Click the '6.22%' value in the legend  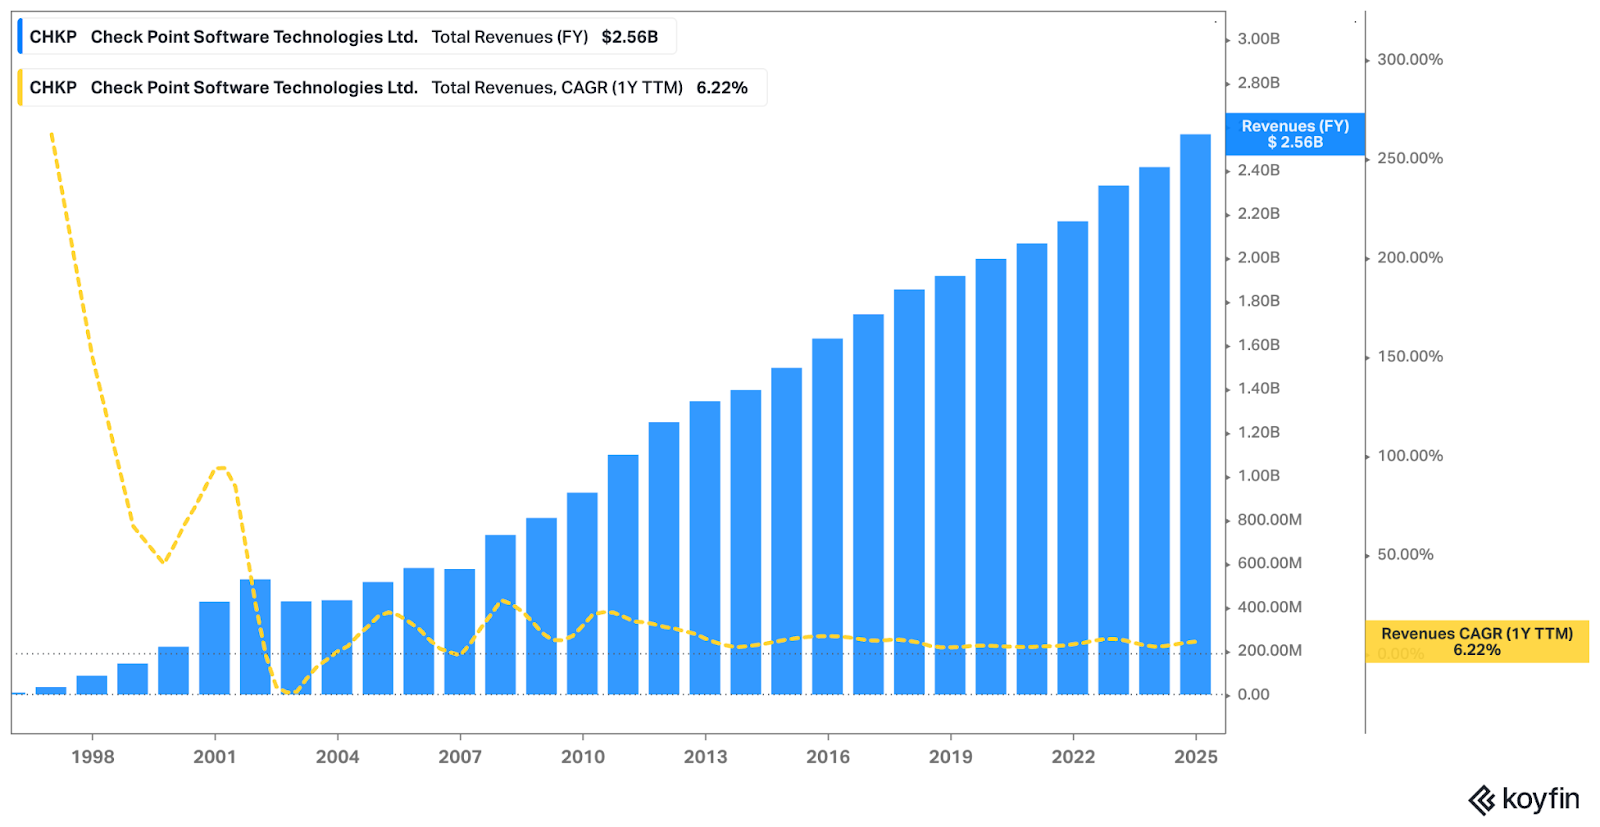pos(722,87)
